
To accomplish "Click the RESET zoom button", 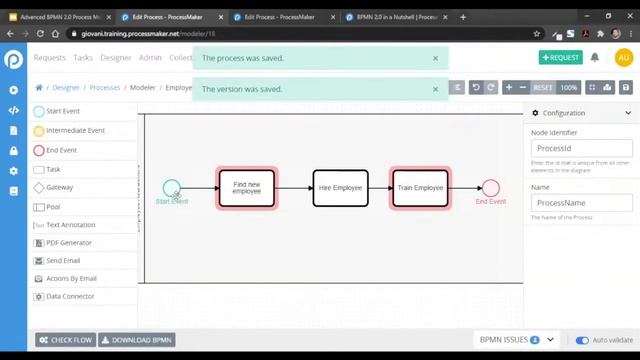I will click(542, 87).
